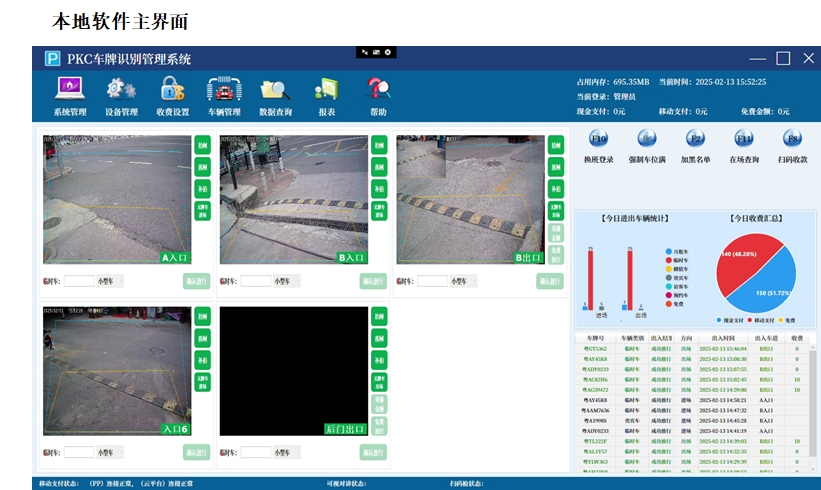The width and height of the screenshot is (821, 490).
Task: Click the 帮助 (Help) question mark icon
Action: coord(378,91)
